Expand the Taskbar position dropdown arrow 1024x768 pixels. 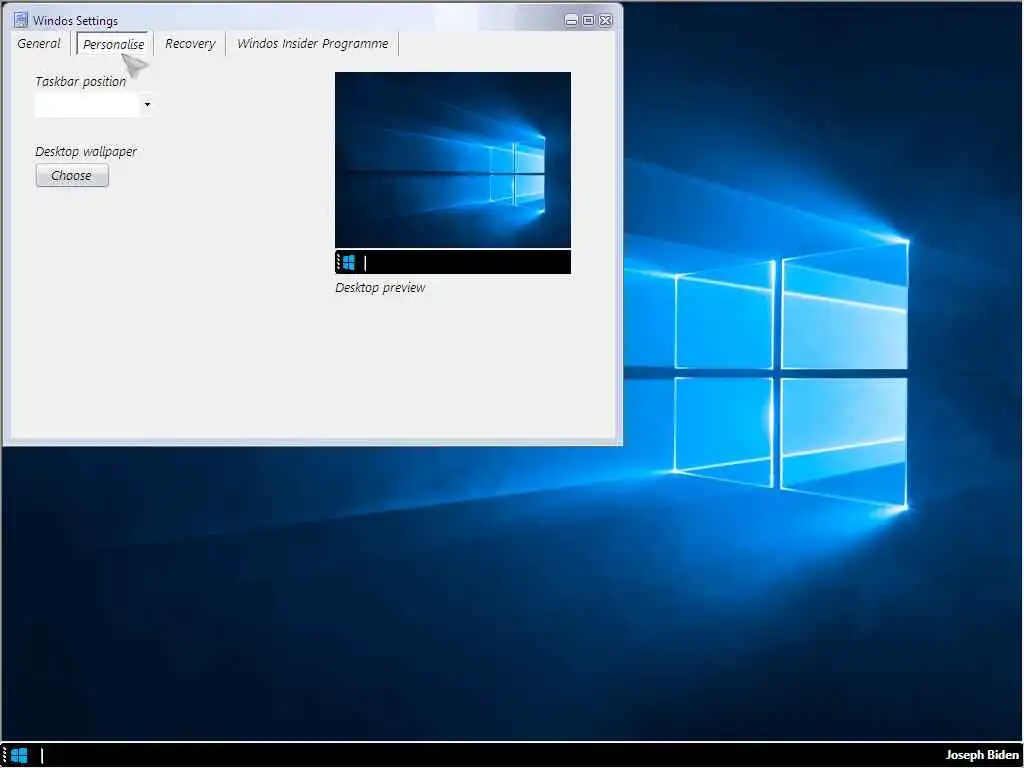tap(147, 104)
